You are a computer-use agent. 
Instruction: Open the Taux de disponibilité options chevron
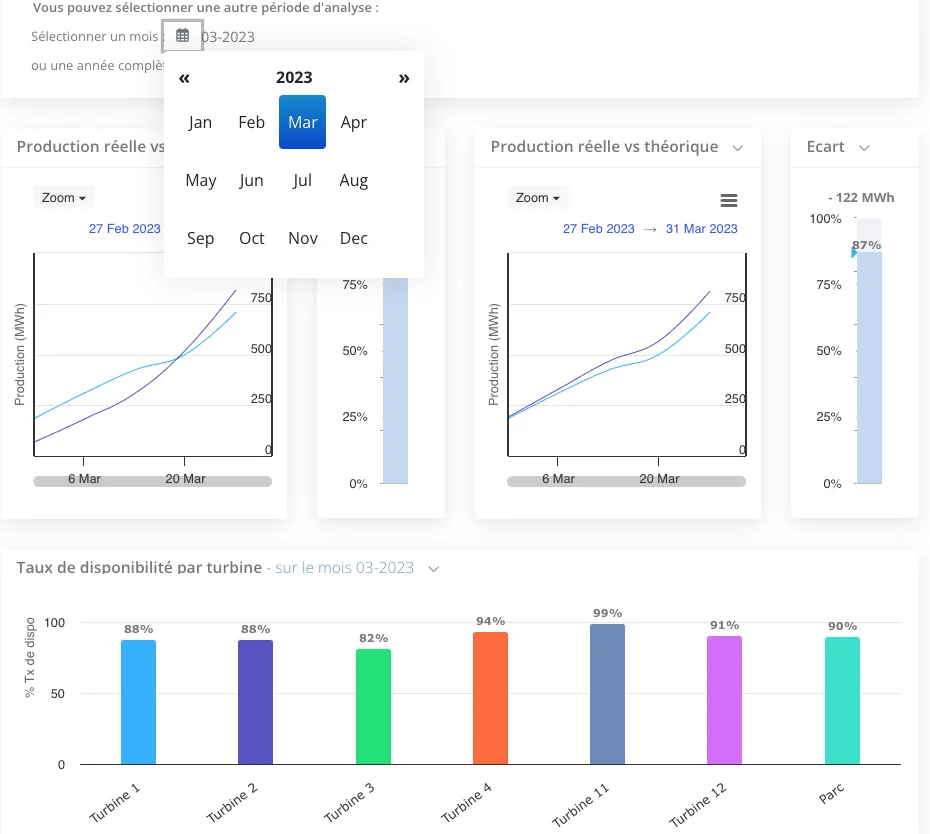coord(434,568)
